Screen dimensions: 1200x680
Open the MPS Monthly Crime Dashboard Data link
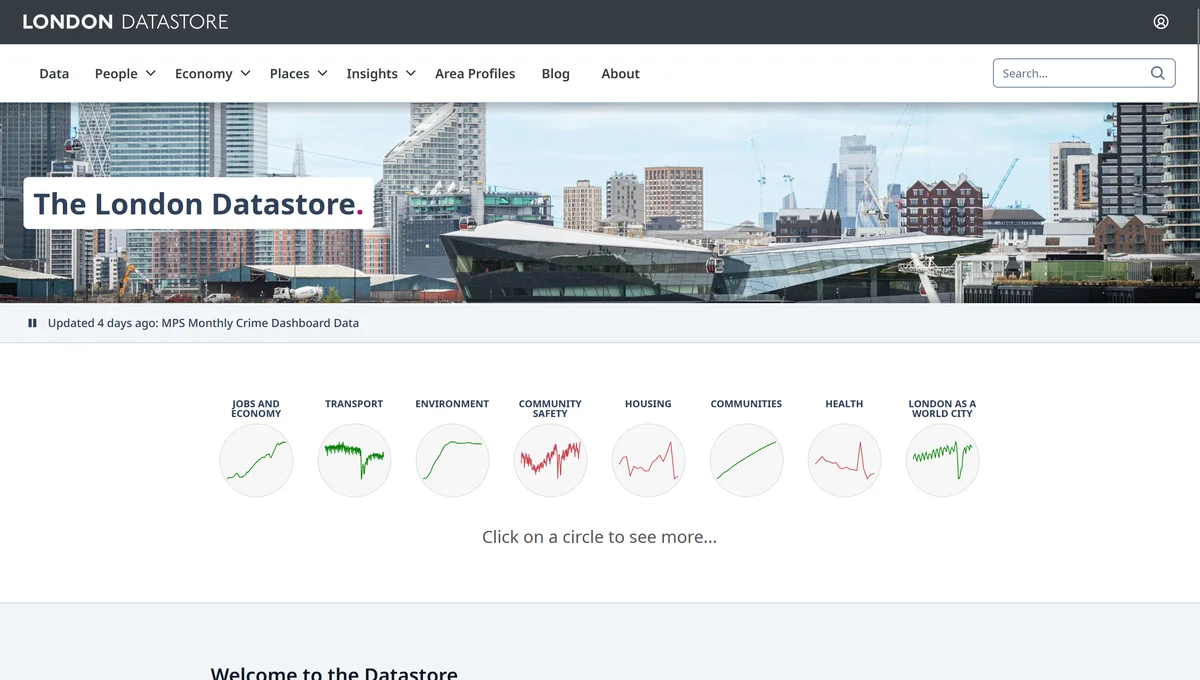click(260, 323)
